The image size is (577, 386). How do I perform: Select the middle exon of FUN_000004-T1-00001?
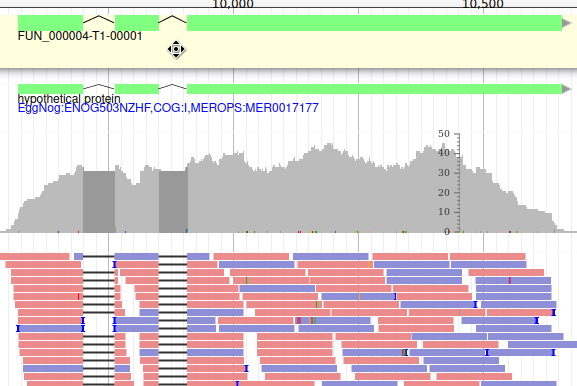137,23
